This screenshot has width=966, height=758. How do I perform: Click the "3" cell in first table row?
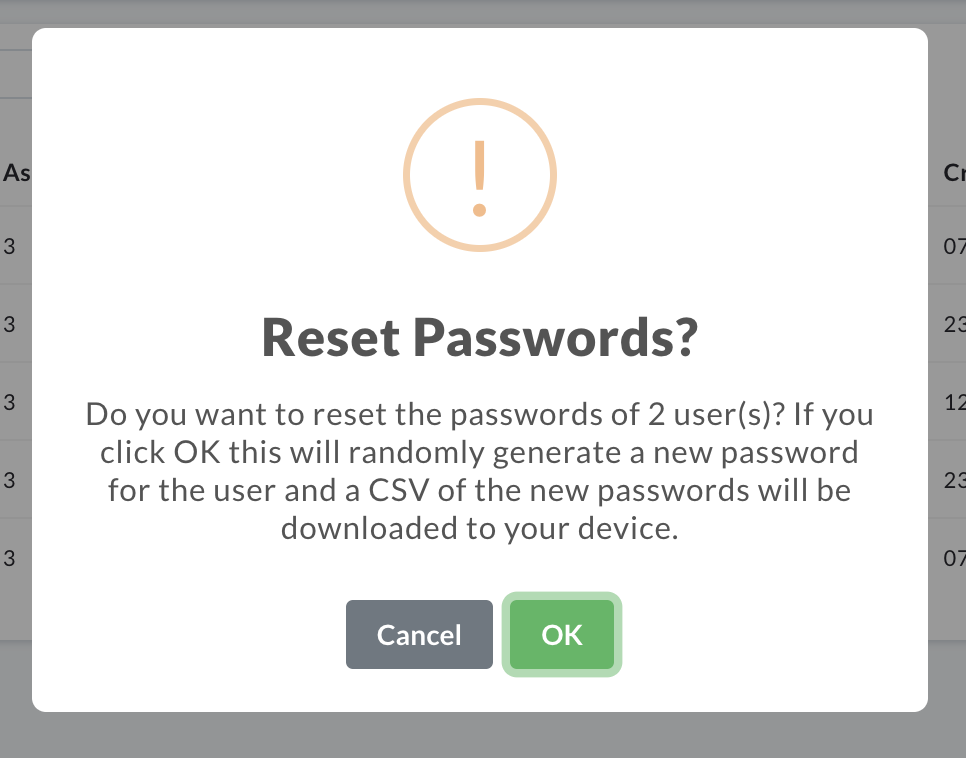(9, 247)
